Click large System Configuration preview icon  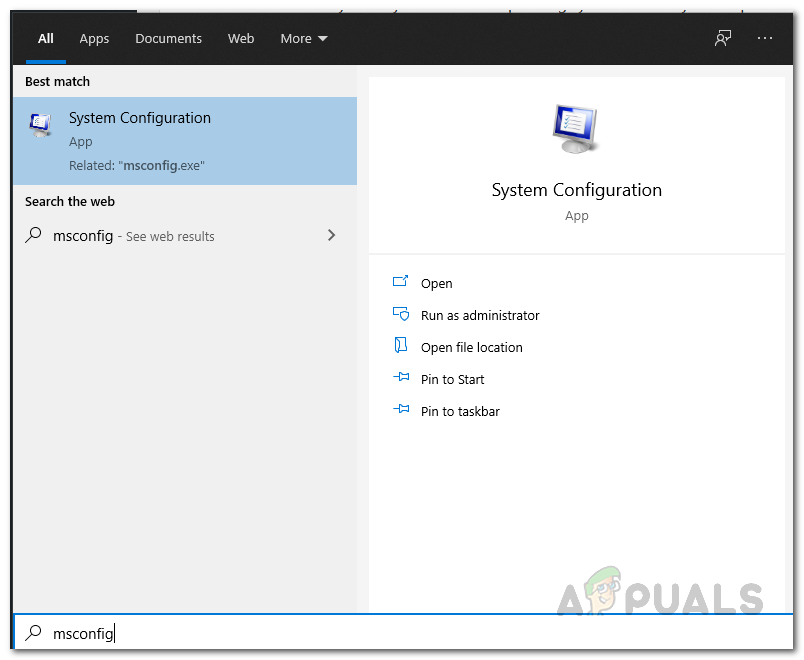point(575,128)
